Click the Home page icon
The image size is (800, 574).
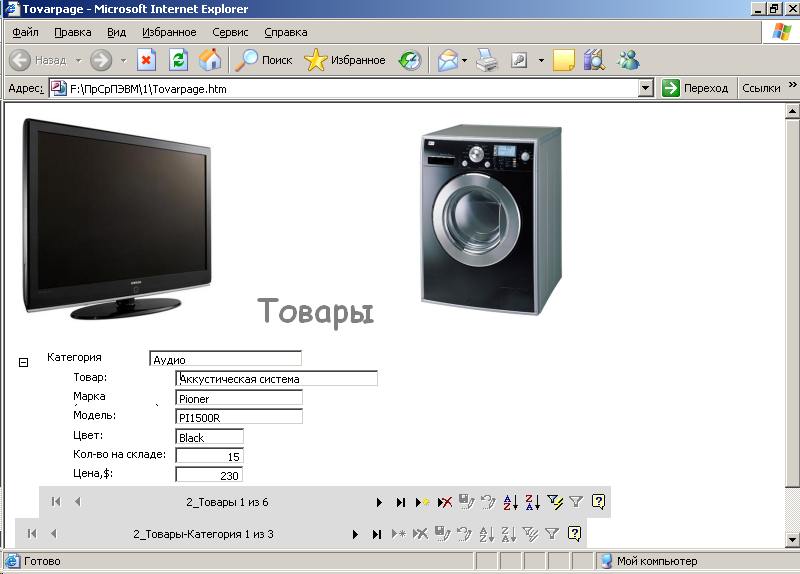pos(210,60)
